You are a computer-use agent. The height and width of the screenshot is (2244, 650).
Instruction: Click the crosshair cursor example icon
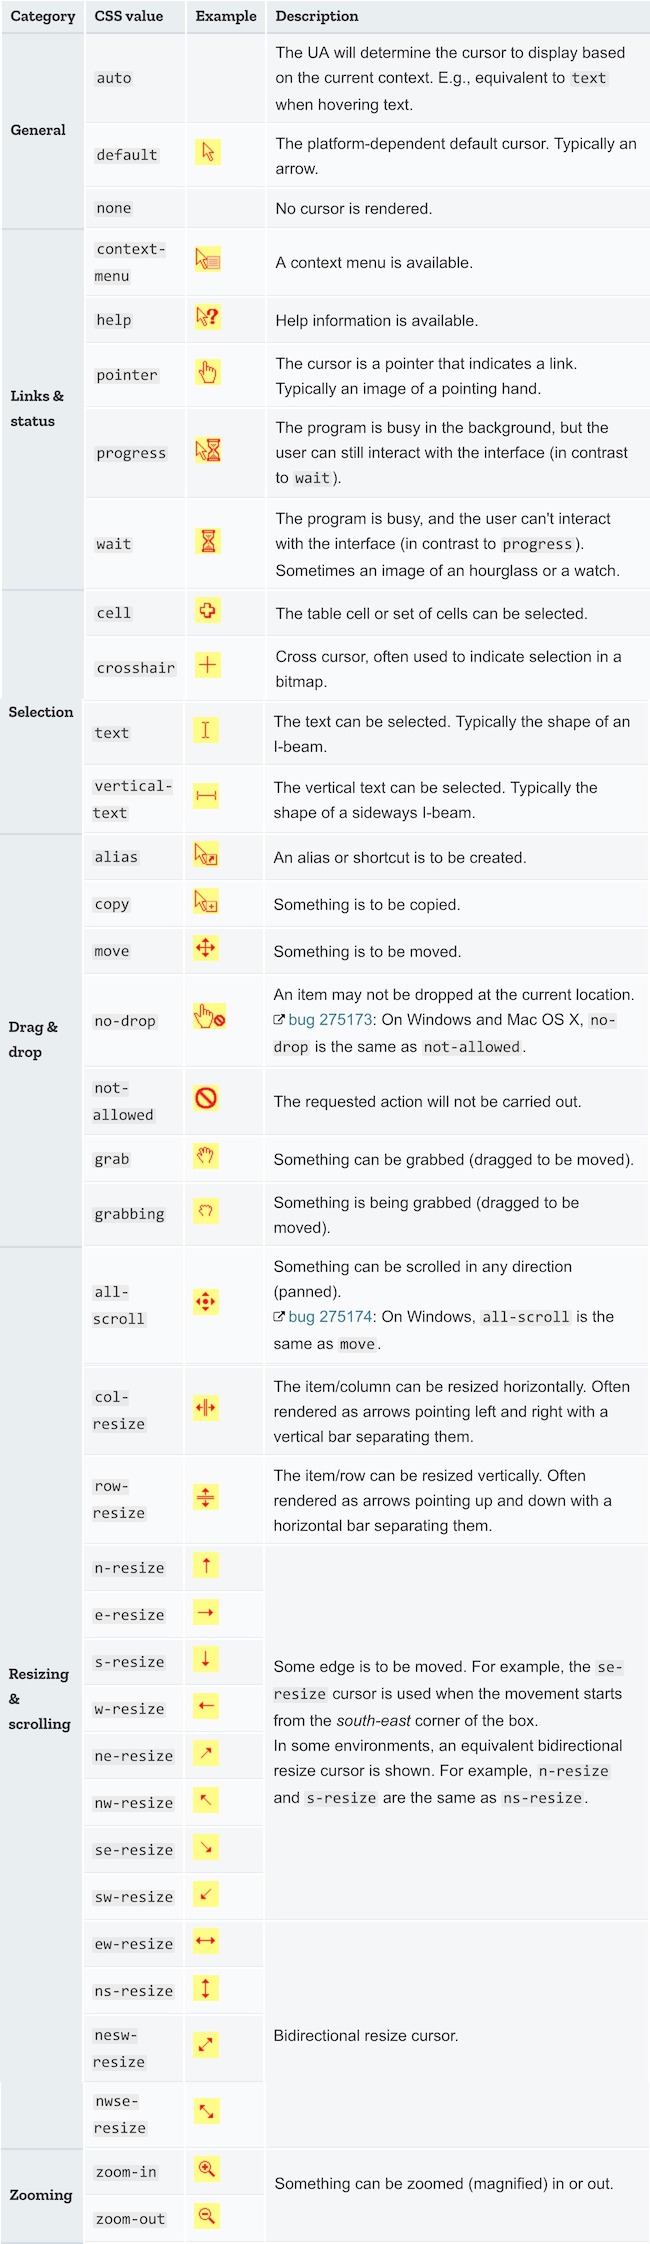point(207,665)
